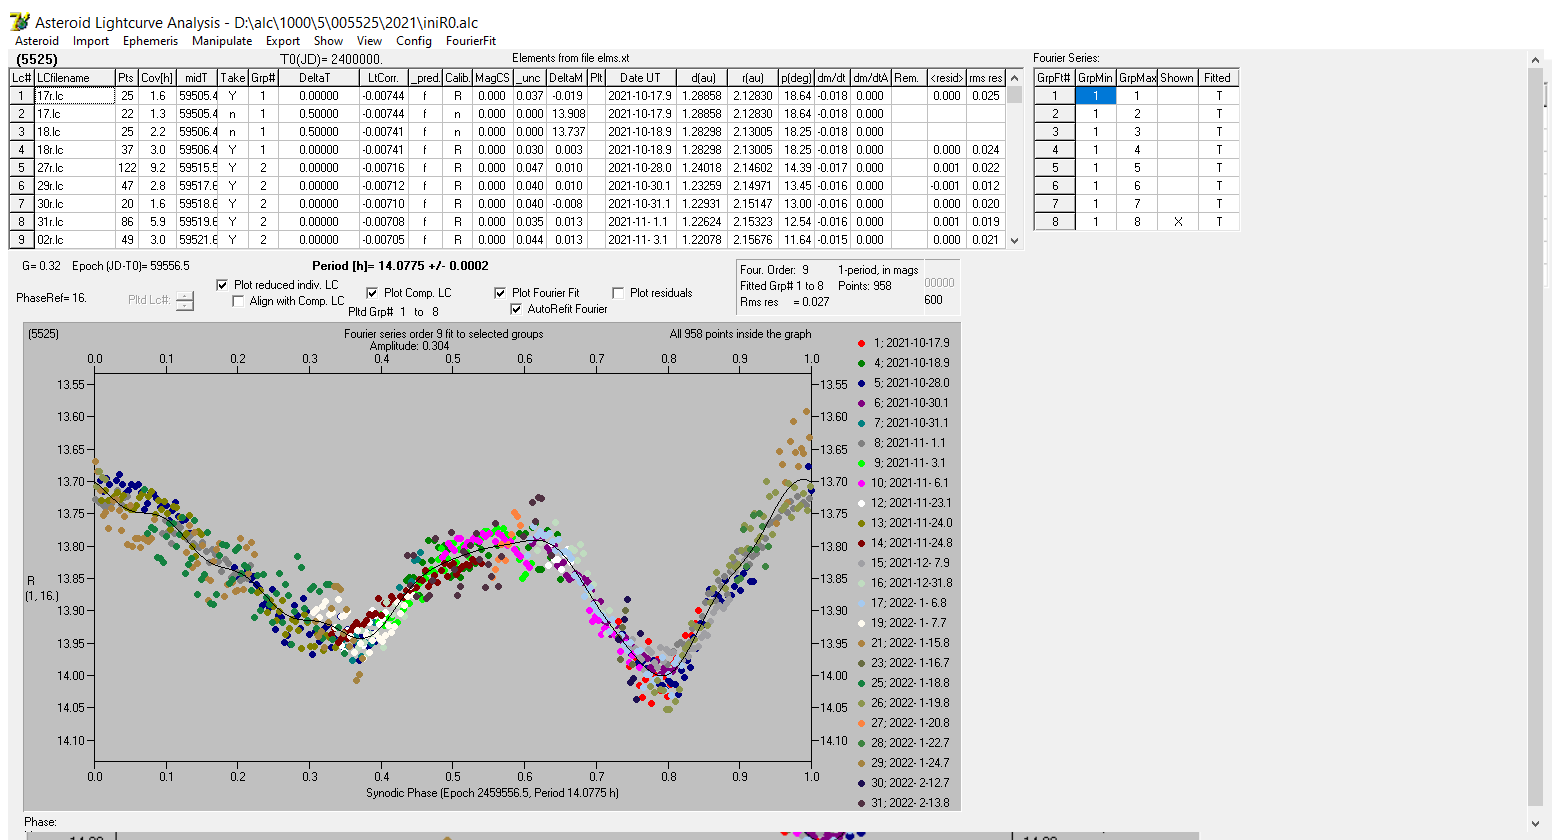
Task: Click the Pltd Lc# spinner control
Action: (x=184, y=300)
